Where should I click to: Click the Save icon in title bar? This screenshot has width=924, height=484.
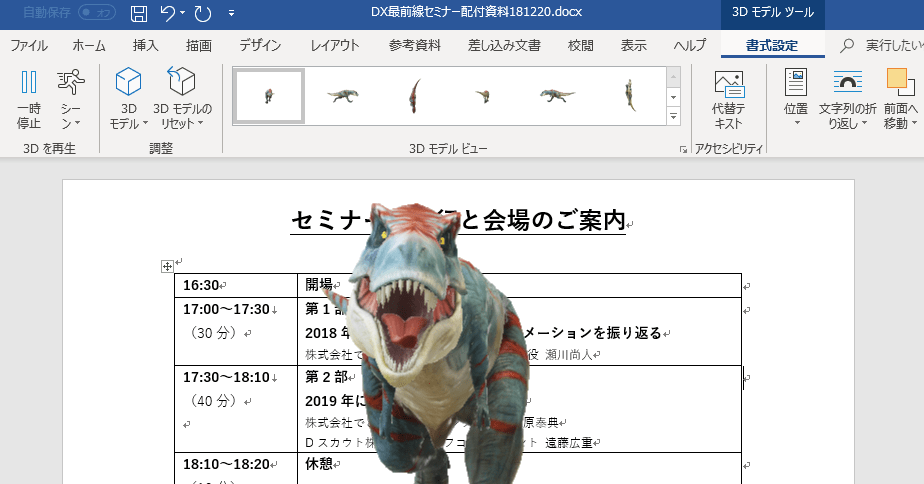tap(138, 14)
